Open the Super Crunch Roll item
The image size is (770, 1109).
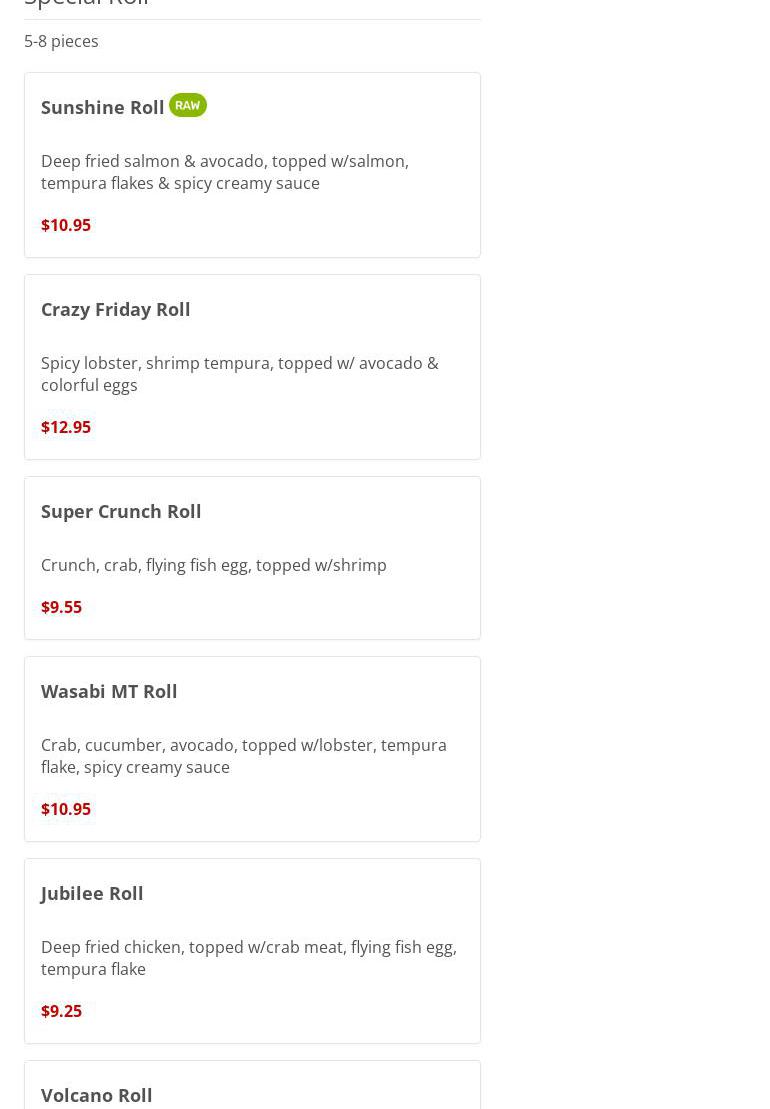(252, 558)
